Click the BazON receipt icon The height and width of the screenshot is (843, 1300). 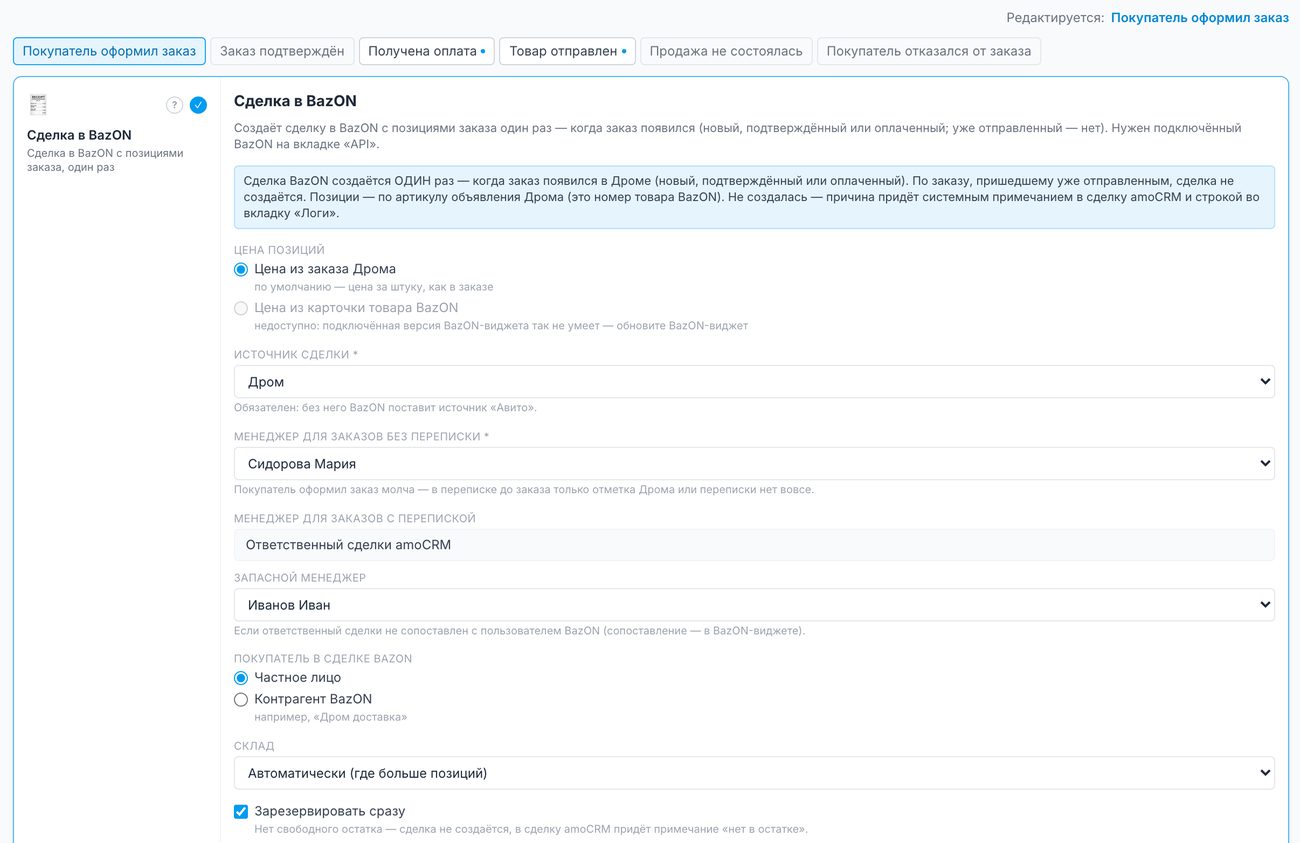pos(38,104)
